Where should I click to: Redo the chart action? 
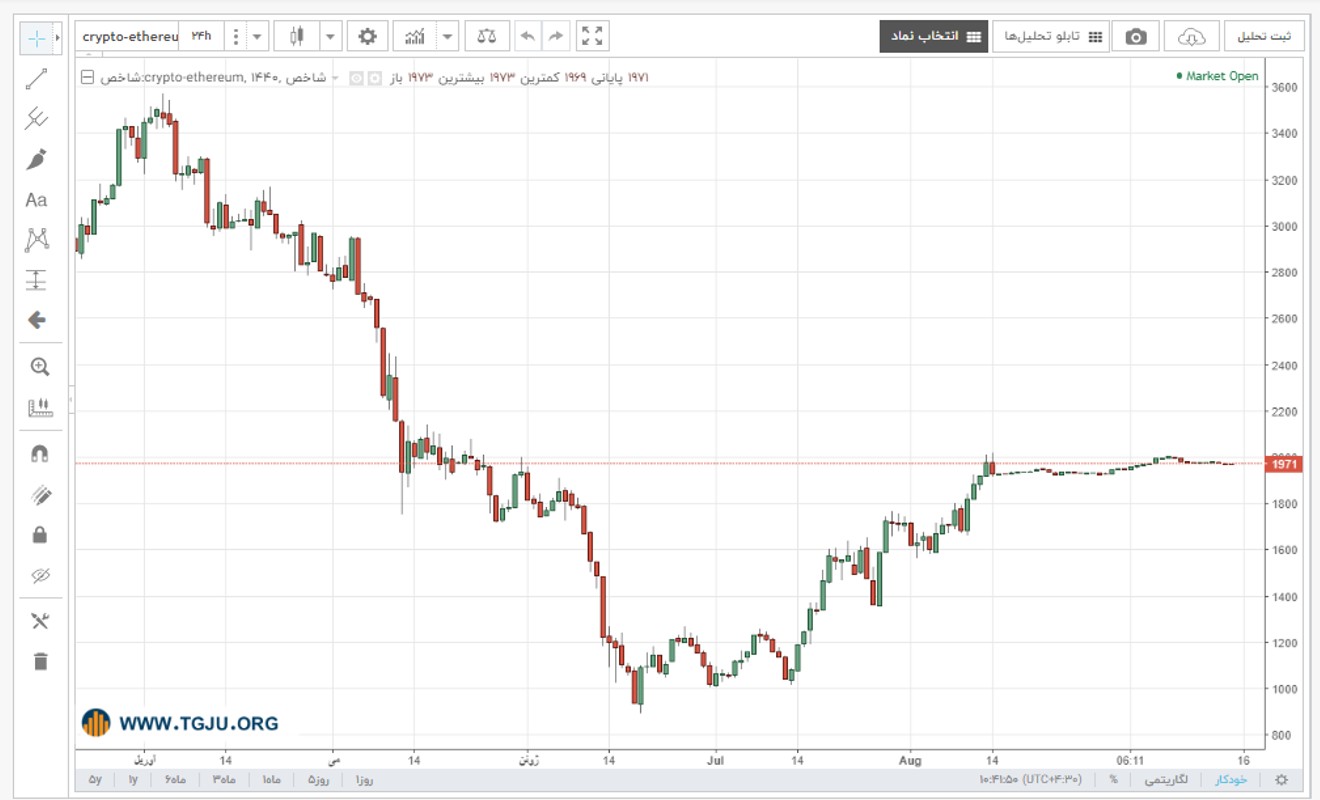555,37
